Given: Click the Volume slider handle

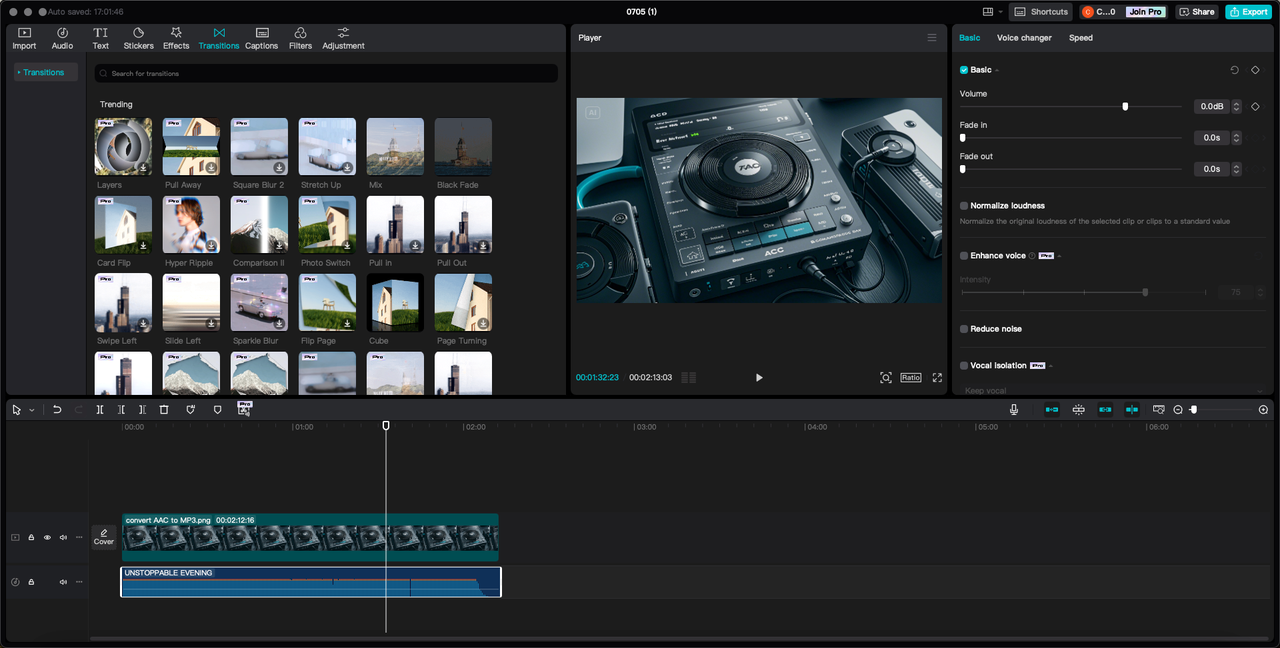Looking at the screenshot, I should pos(1125,106).
